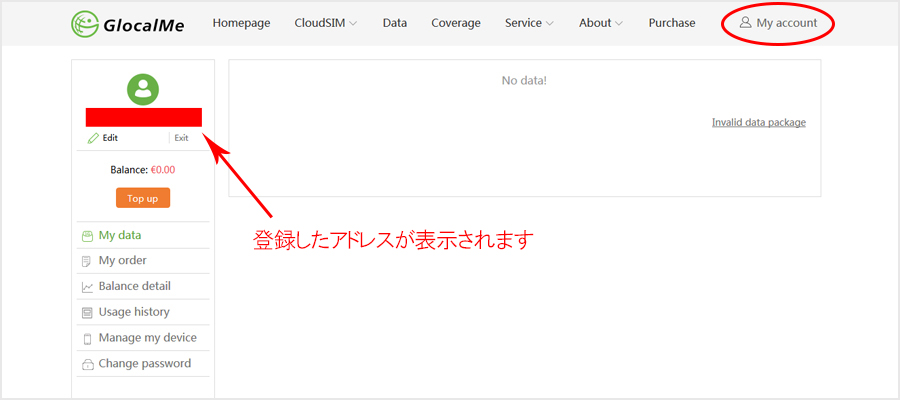
Task: Click the Manage my device phone icon
Action: tap(87, 339)
